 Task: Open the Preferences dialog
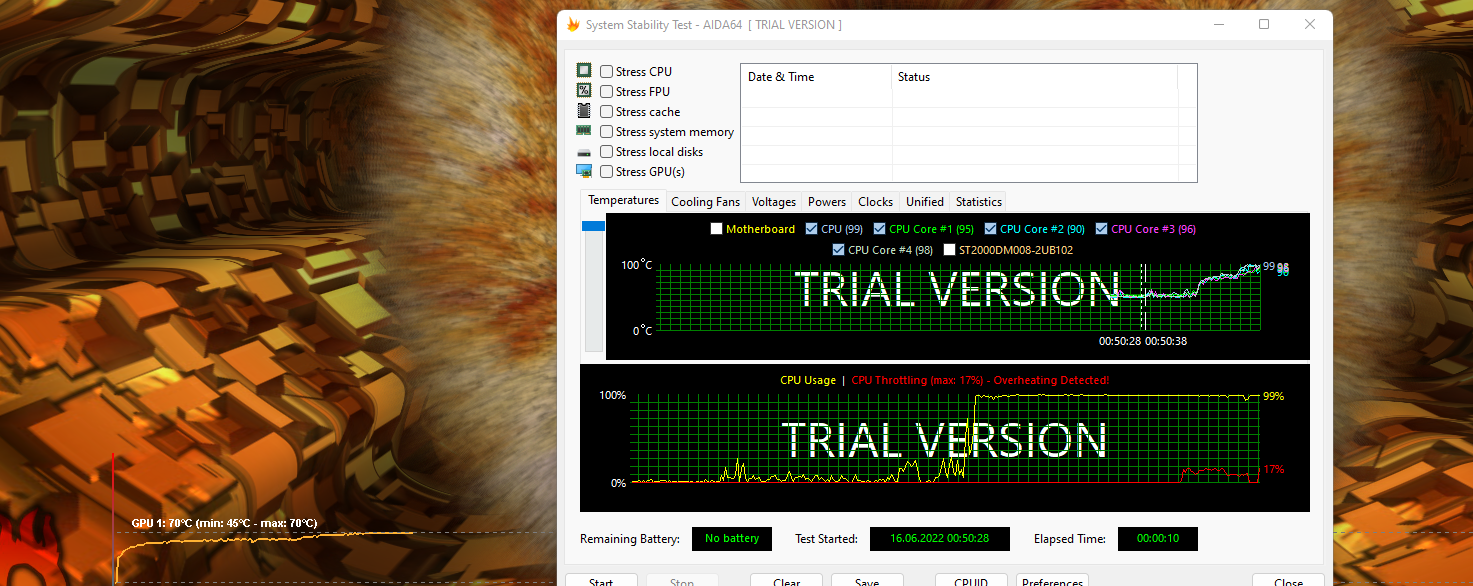pyautogui.click(x=1052, y=580)
